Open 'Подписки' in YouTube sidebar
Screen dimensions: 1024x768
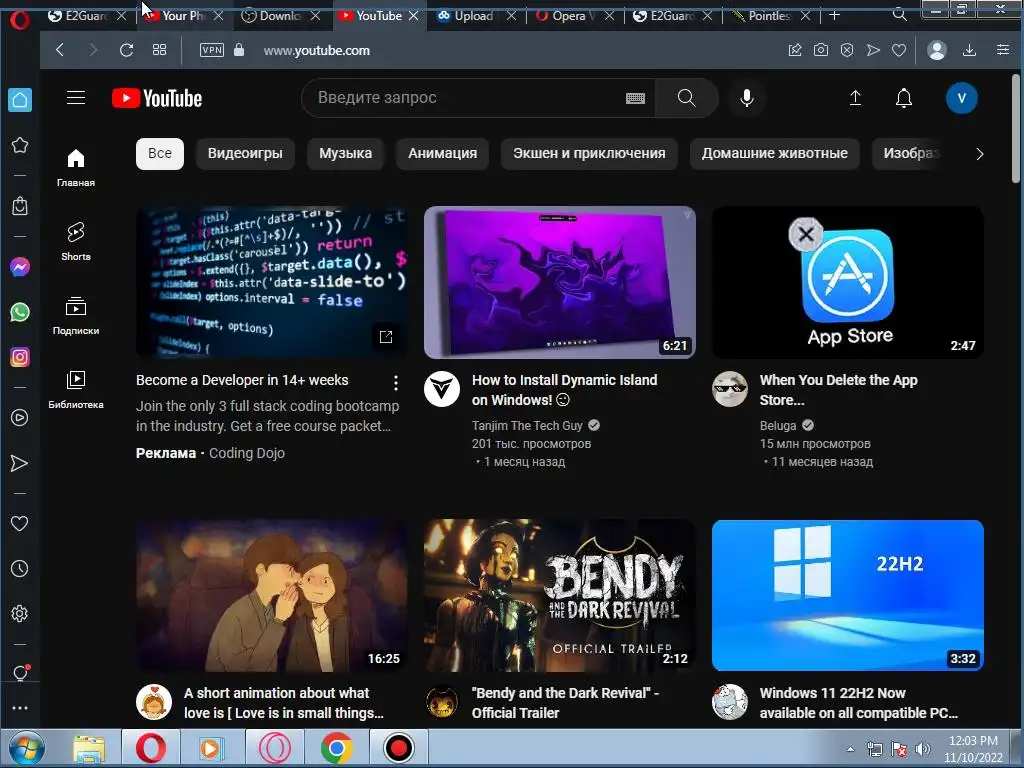coord(76,316)
